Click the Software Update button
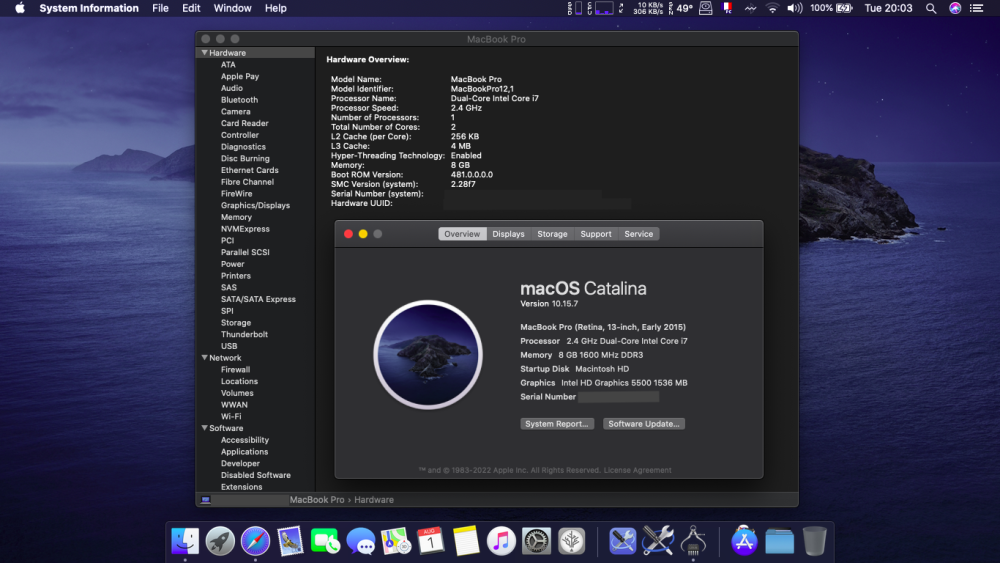The width and height of the screenshot is (1000, 563). pos(644,424)
